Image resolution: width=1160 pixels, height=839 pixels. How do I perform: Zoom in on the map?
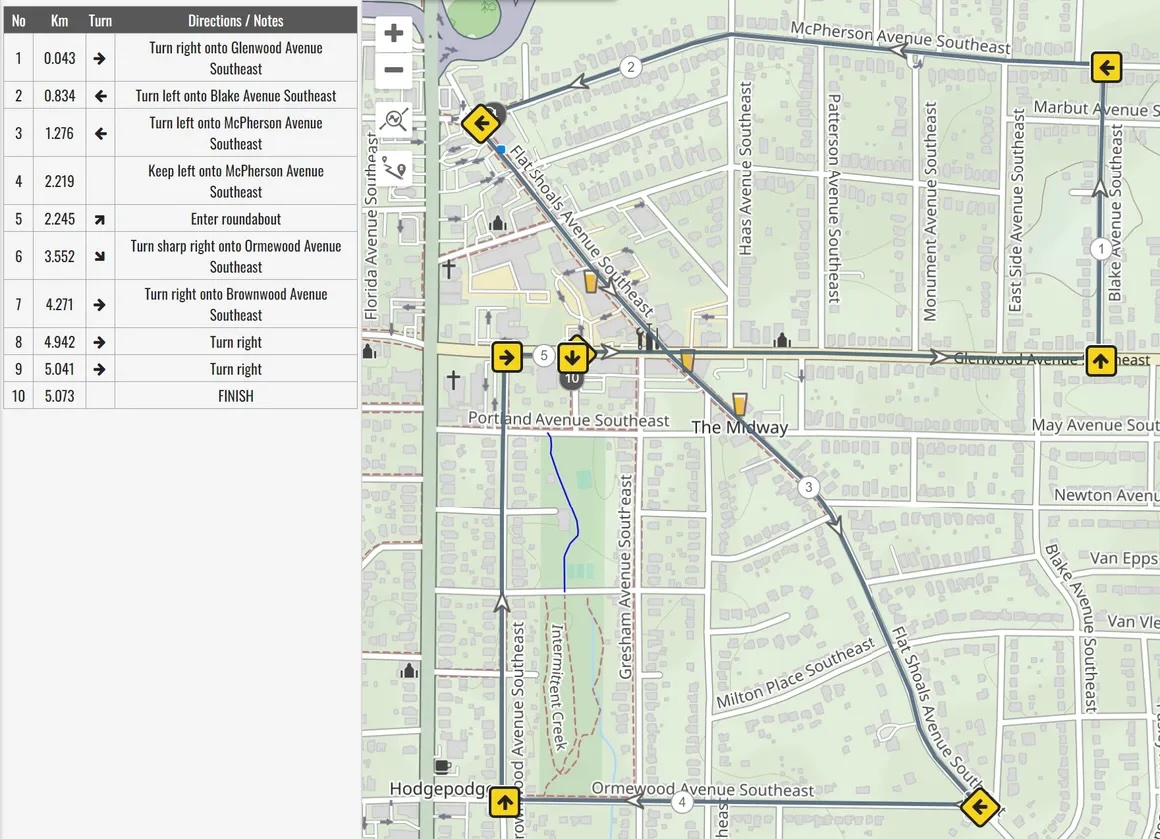coord(393,32)
